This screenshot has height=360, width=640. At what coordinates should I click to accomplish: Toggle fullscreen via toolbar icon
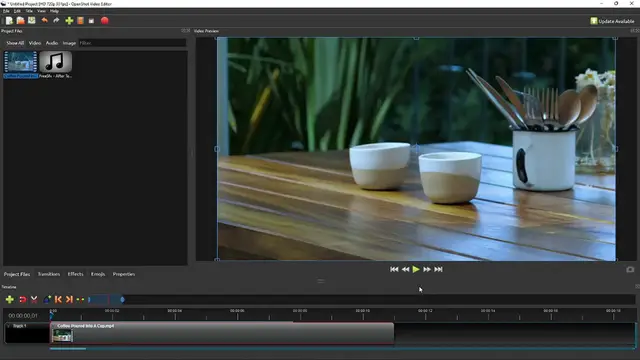[91, 20]
